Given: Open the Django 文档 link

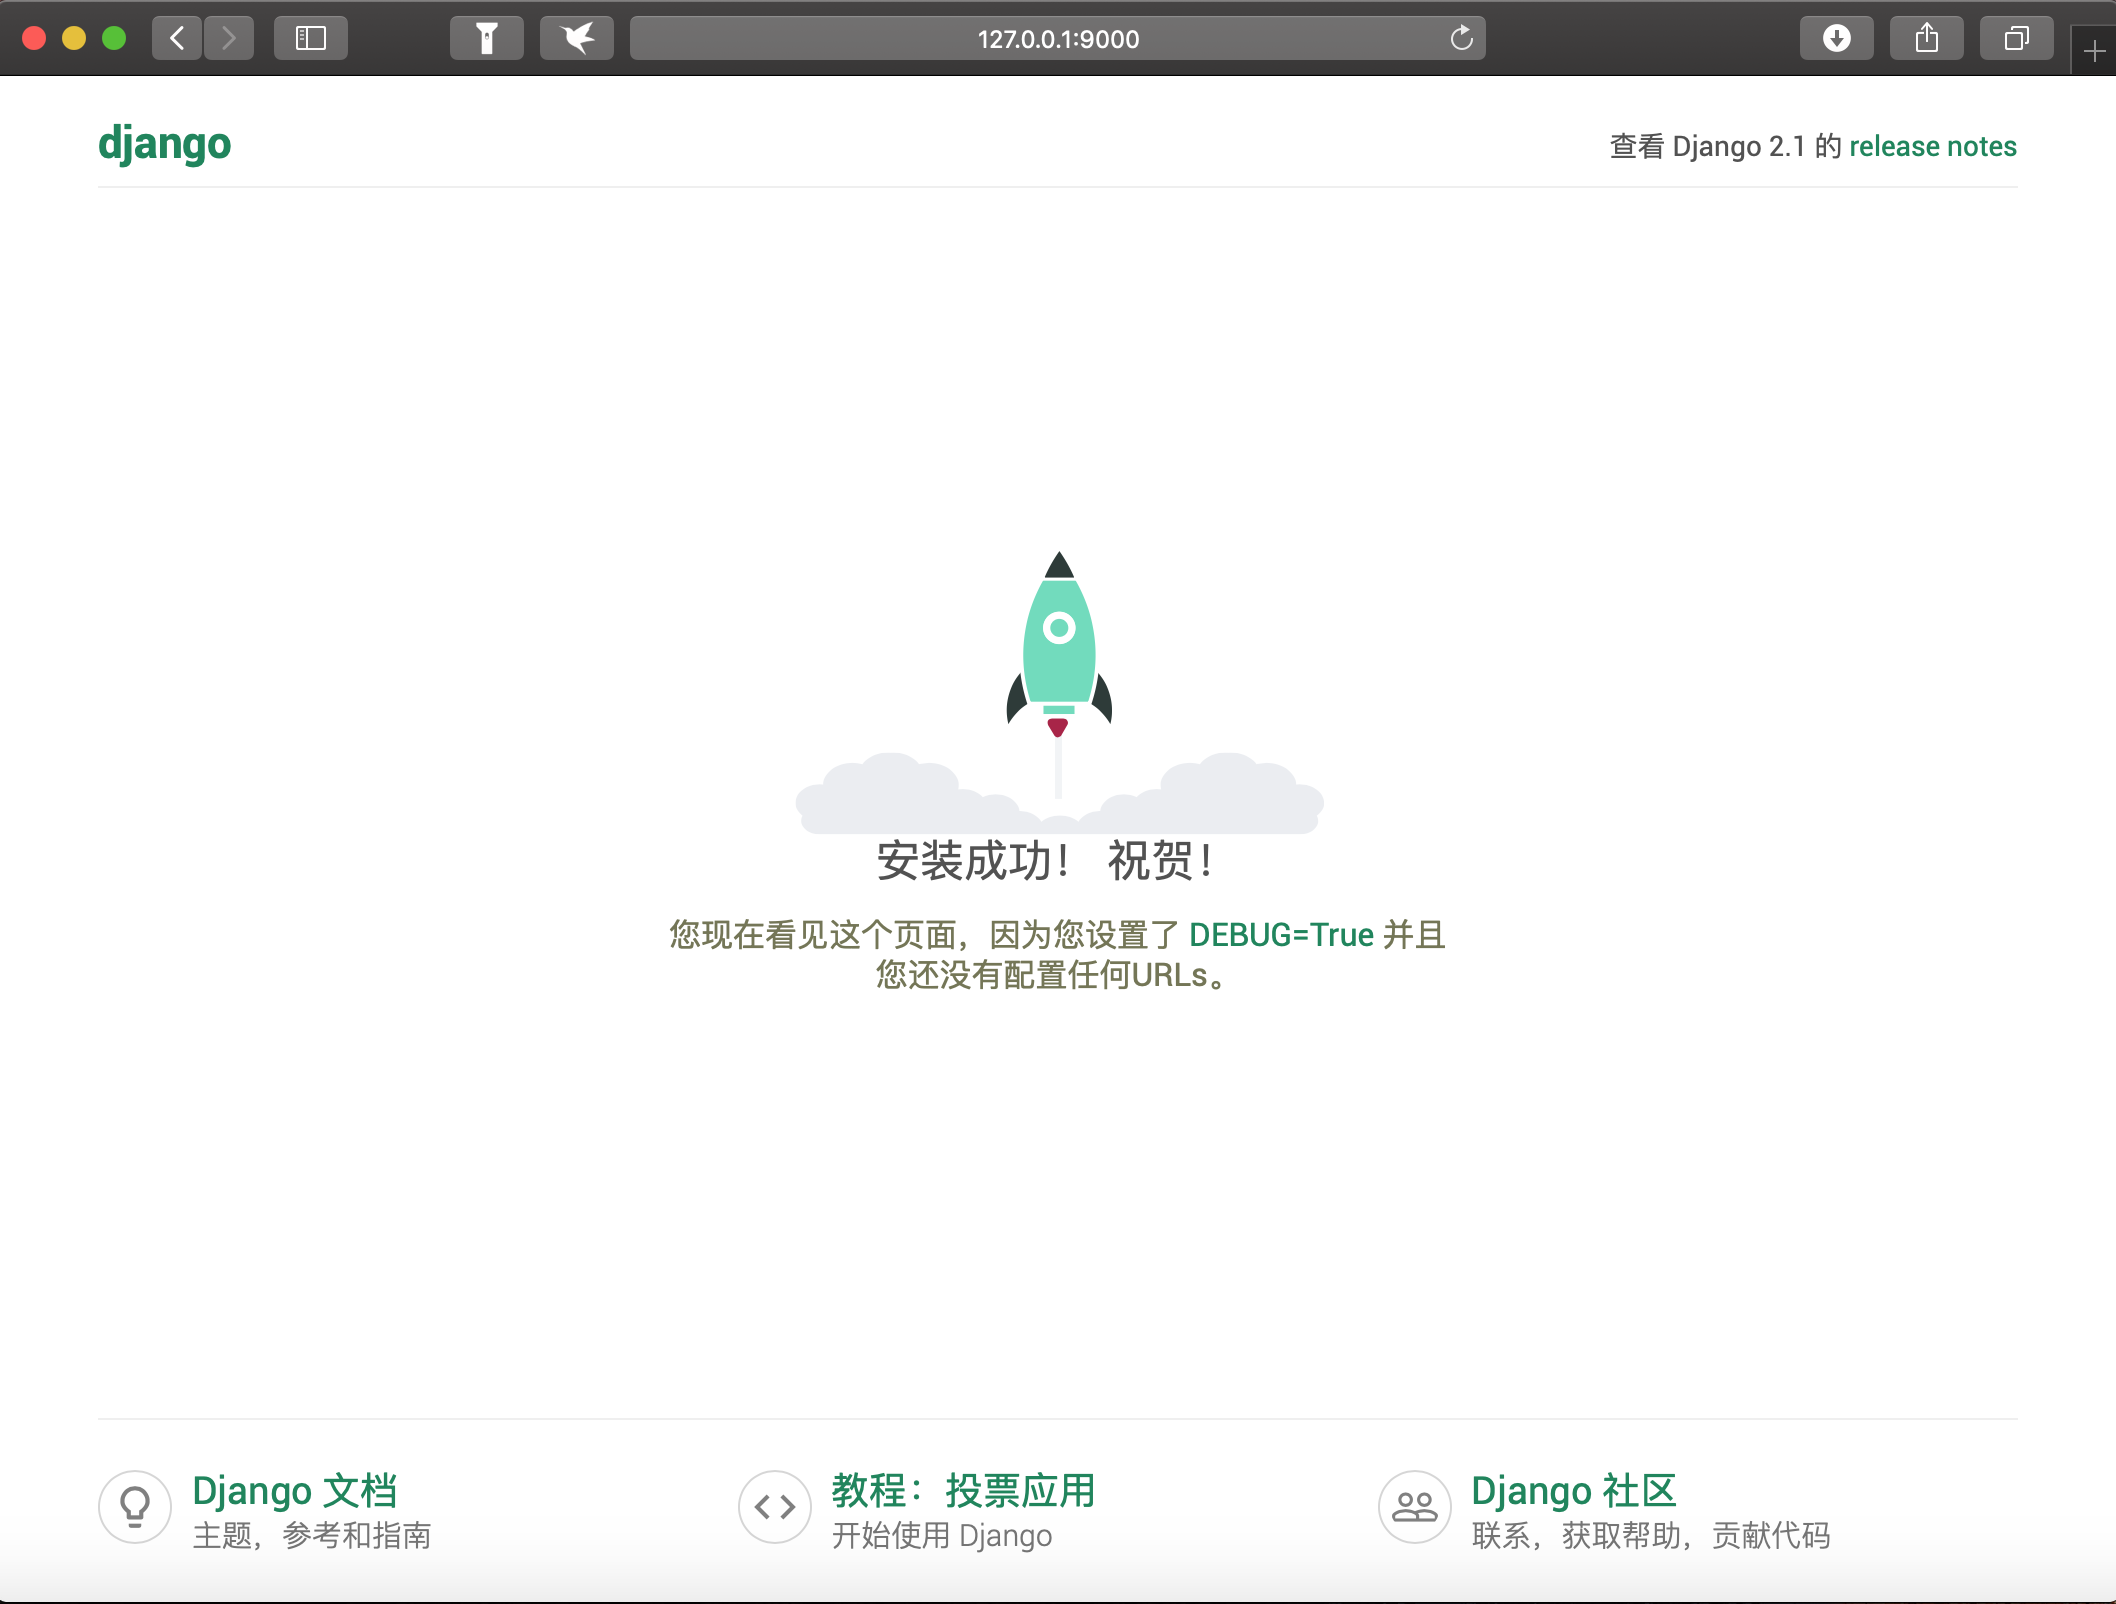Looking at the screenshot, I should click(x=295, y=1491).
